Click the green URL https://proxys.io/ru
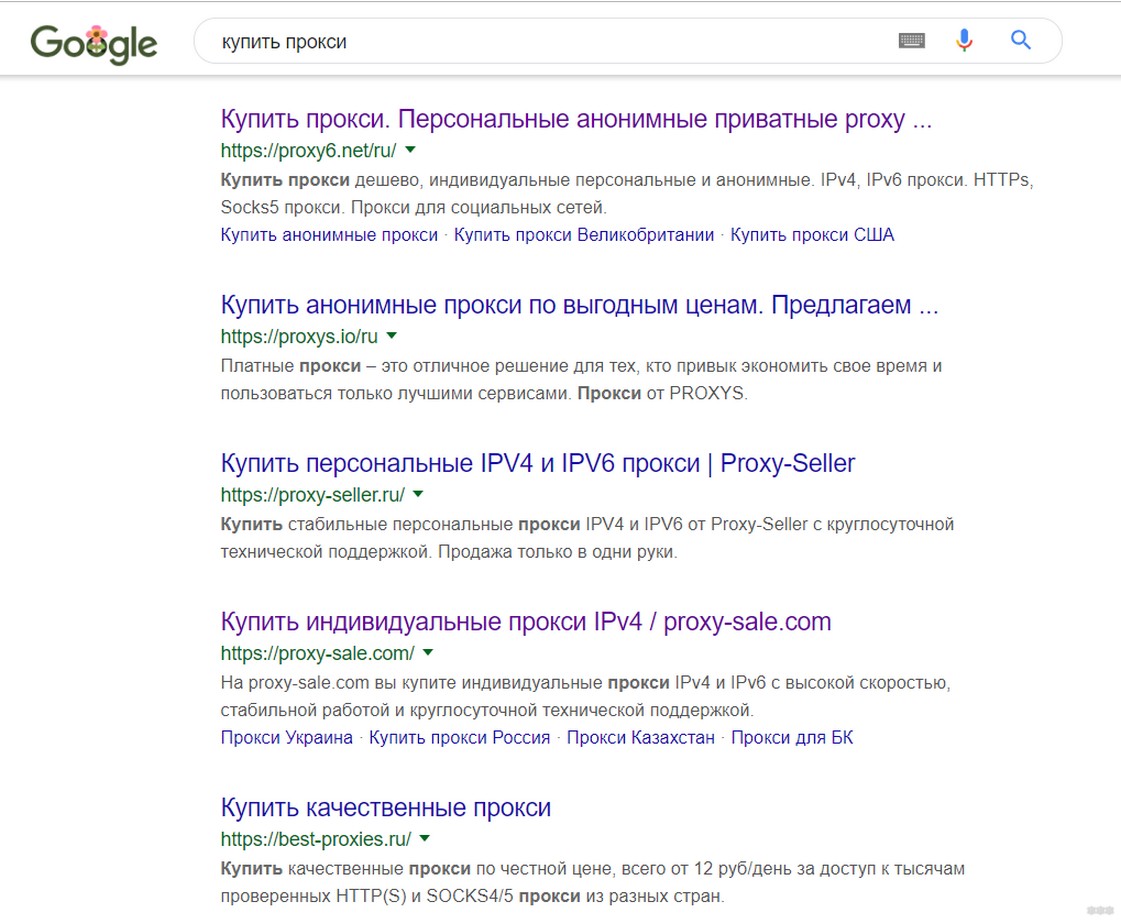Screen dimensions: 1121x924 point(299,336)
